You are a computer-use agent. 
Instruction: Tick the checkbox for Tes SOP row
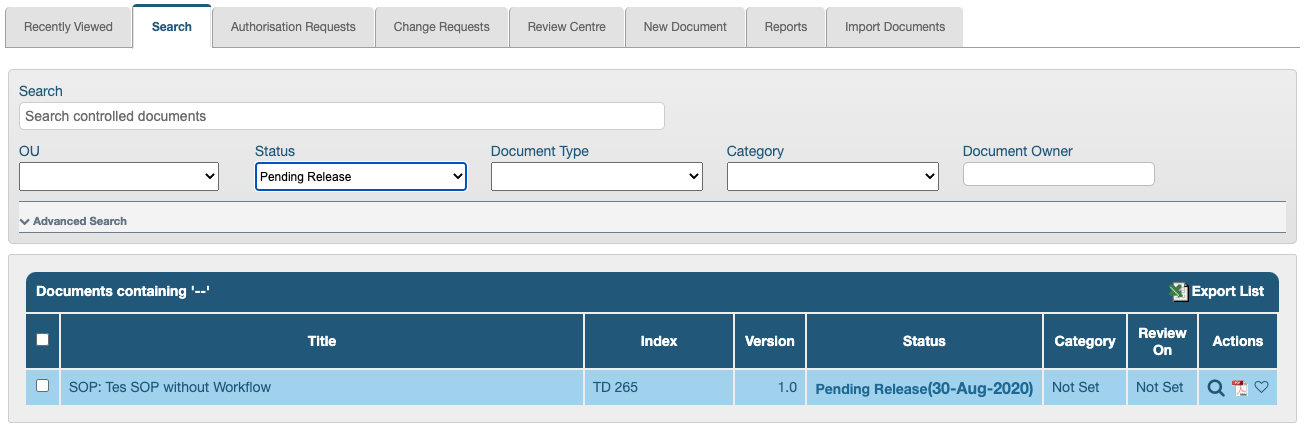[42, 386]
